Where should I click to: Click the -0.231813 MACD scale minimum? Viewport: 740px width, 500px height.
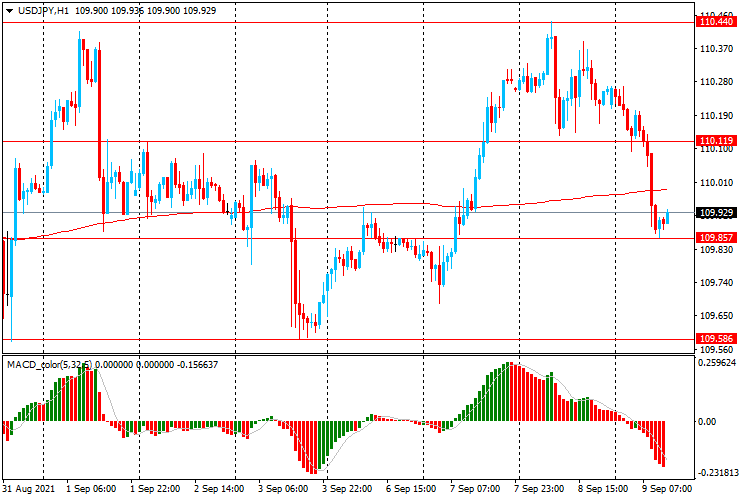(x=718, y=473)
